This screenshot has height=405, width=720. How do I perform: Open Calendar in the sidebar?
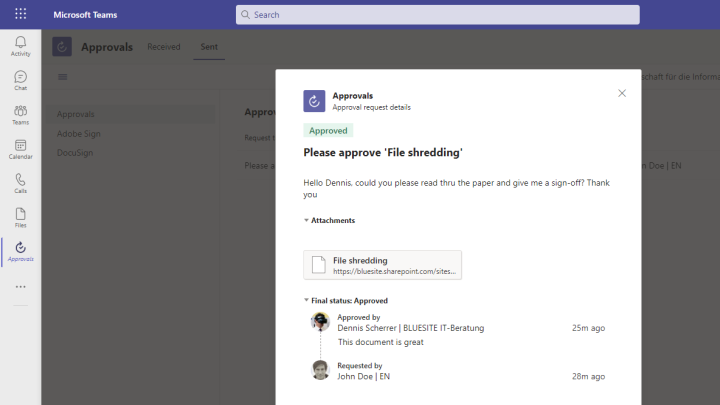tap(21, 149)
